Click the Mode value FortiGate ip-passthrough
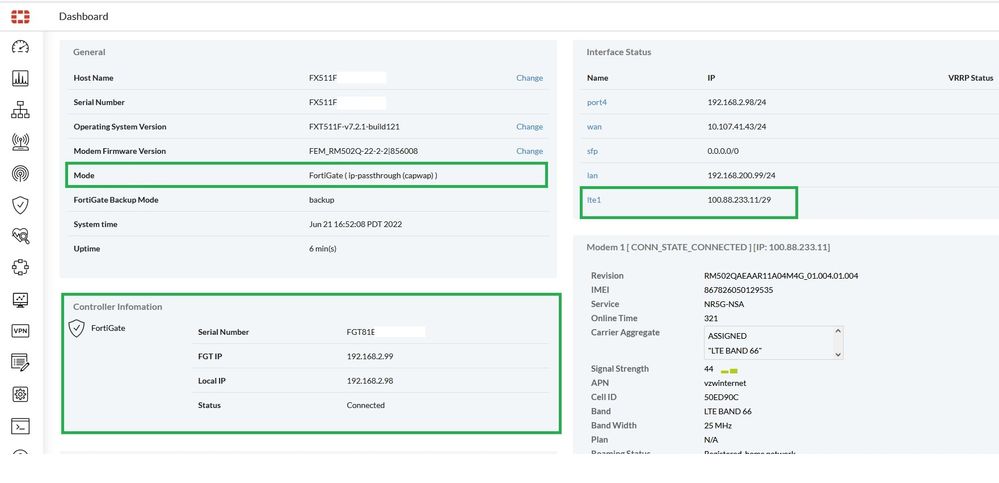Viewport: 999px width, 483px height. pos(373,175)
